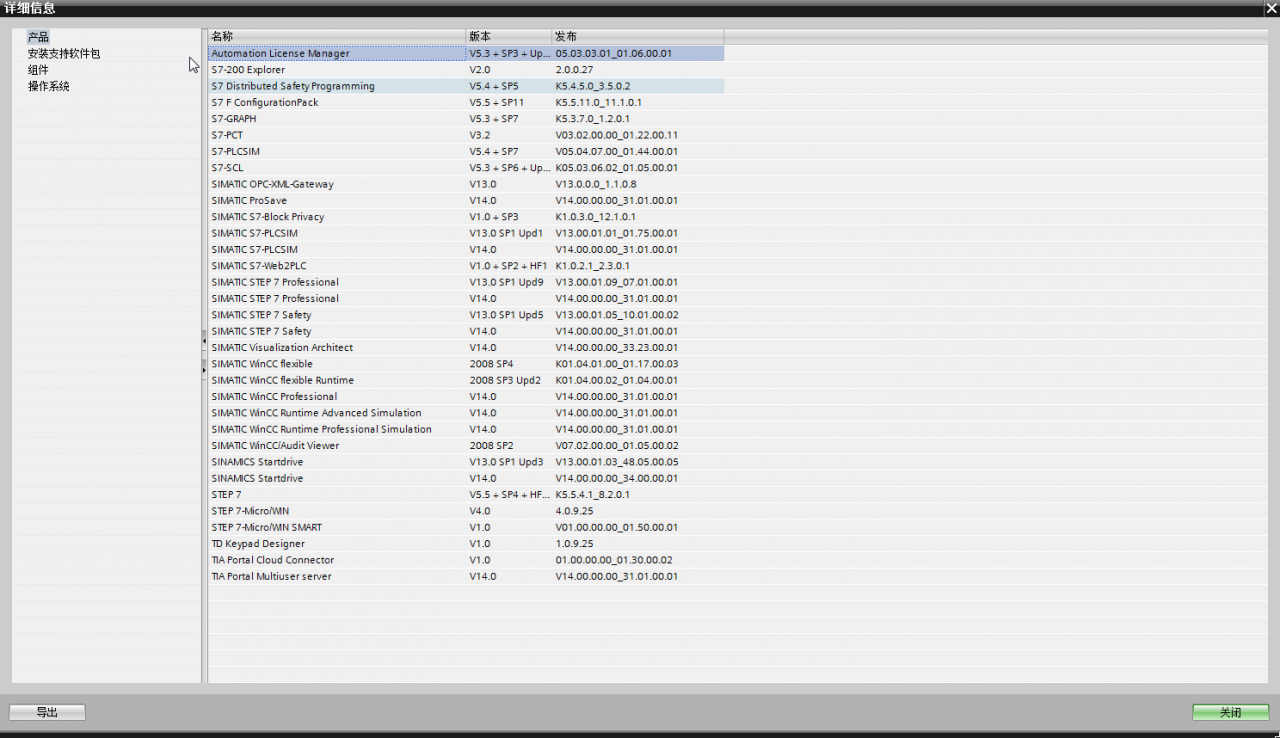Select the S7-GRAPH product row
This screenshot has width=1280, height=738.
[466, 119]
